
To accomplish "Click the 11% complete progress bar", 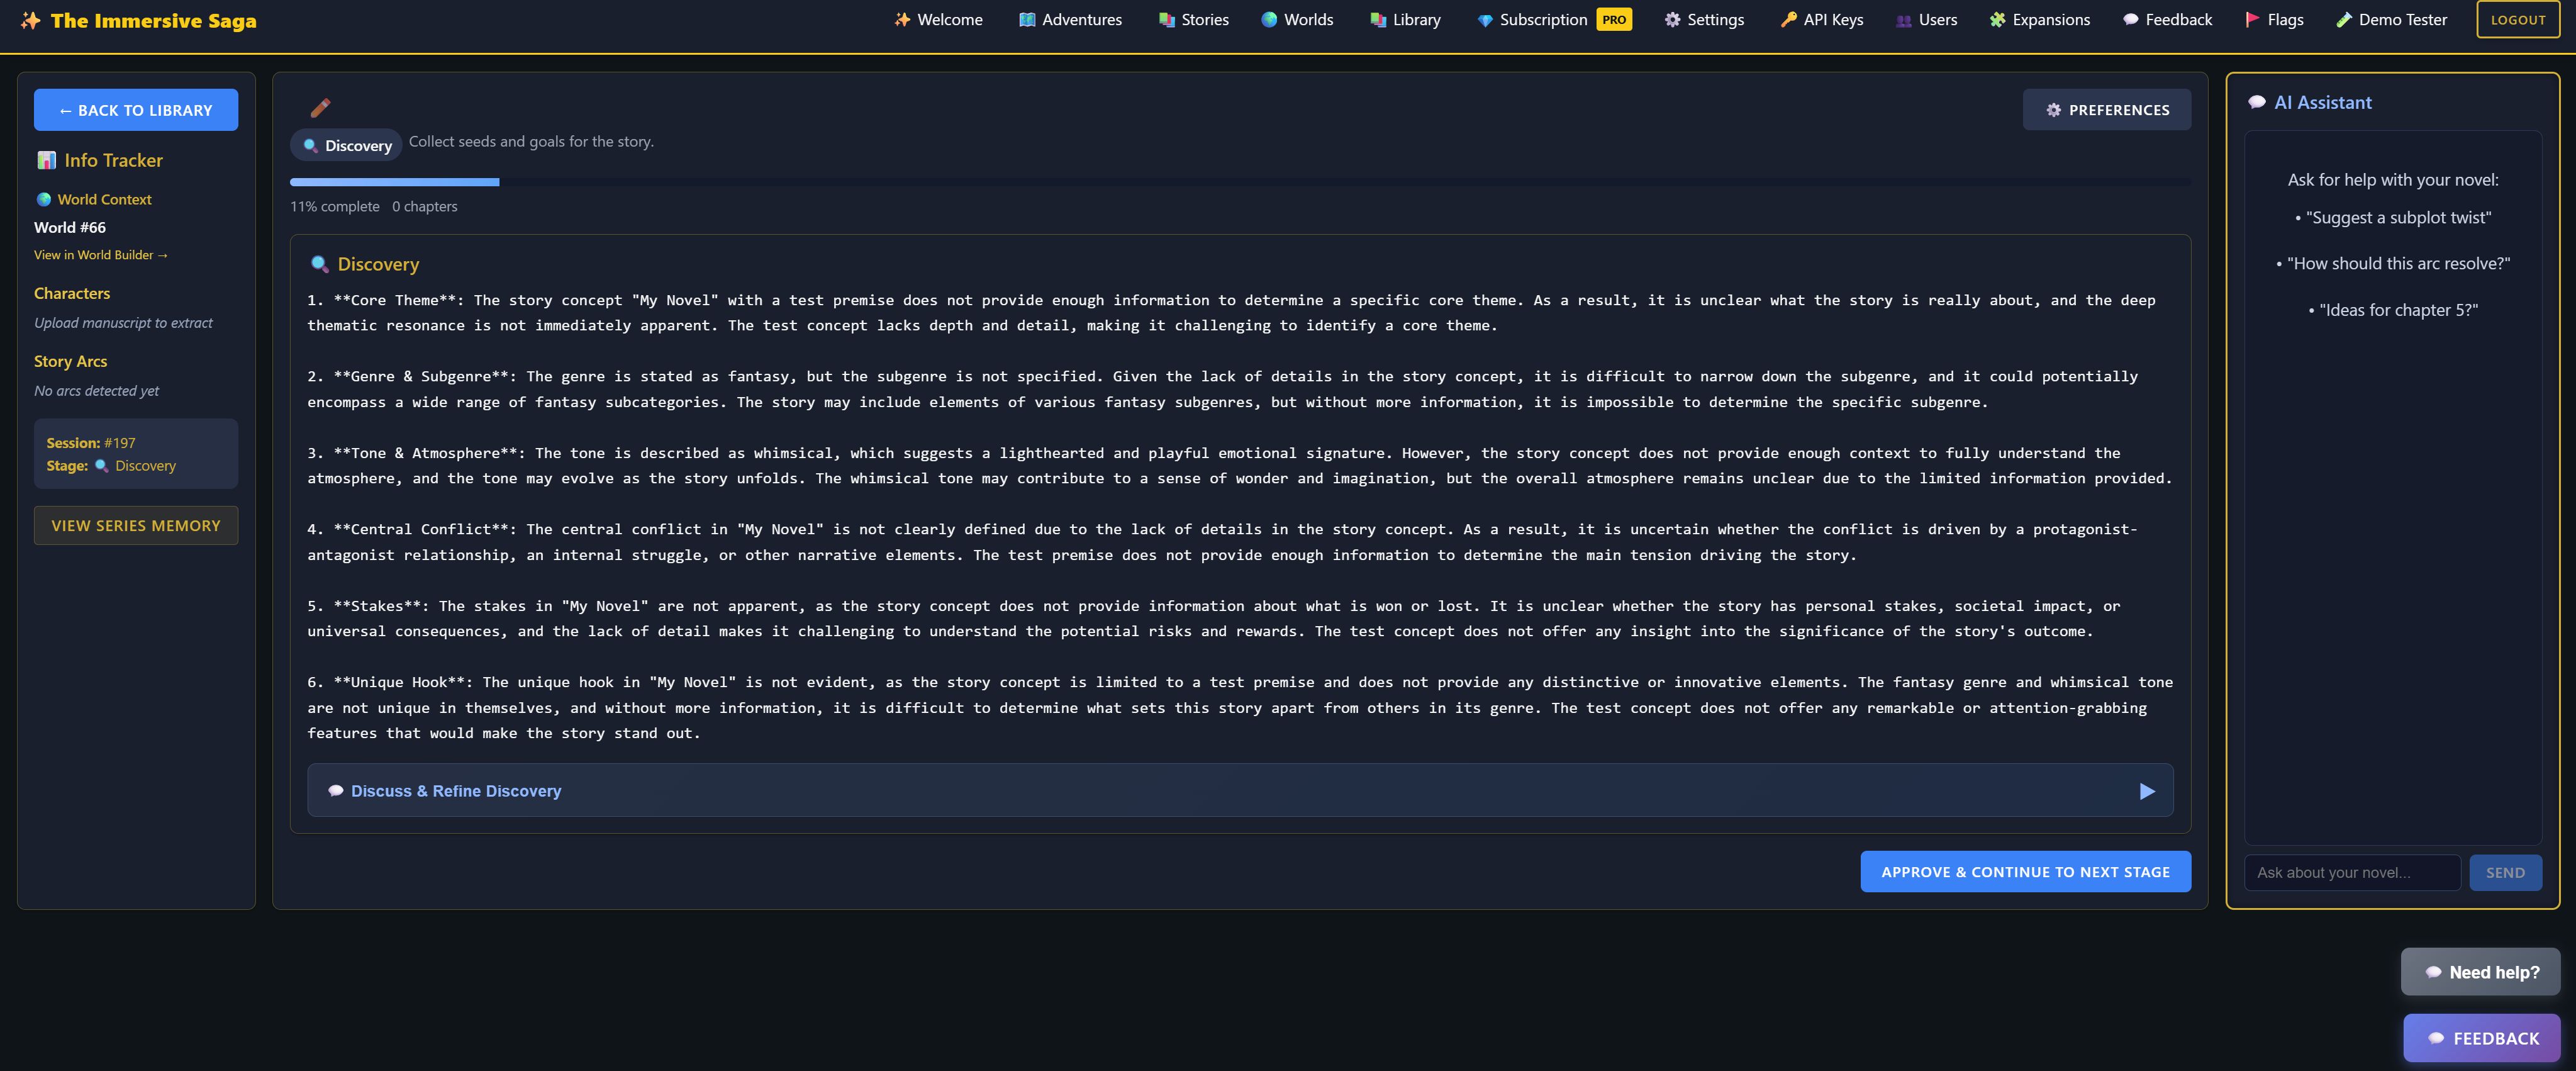I will click(394, 182).
